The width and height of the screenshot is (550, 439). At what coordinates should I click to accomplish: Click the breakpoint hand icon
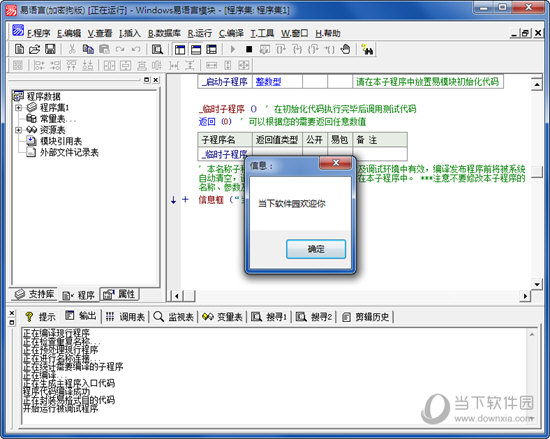point(345,49)
